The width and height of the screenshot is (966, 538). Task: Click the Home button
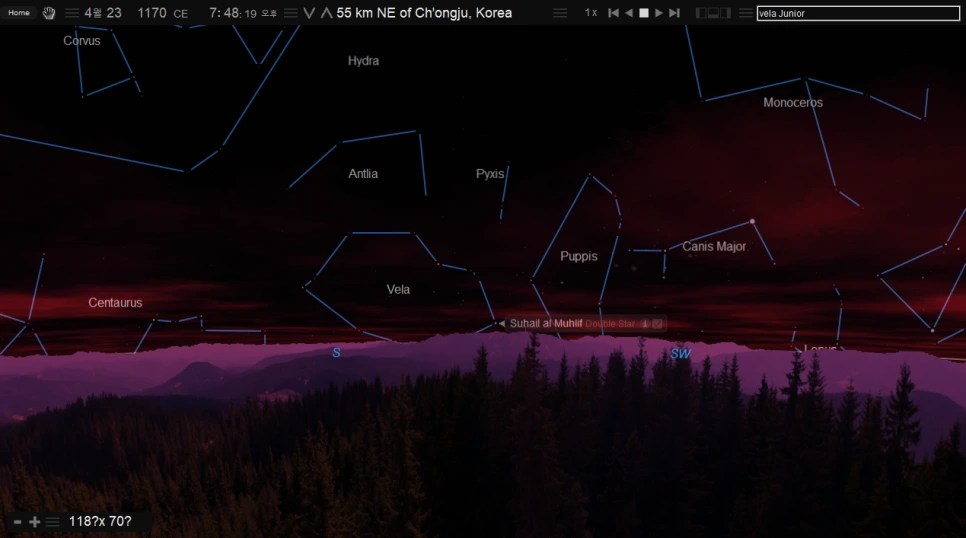pyautogui.click(x=18, y=12)
